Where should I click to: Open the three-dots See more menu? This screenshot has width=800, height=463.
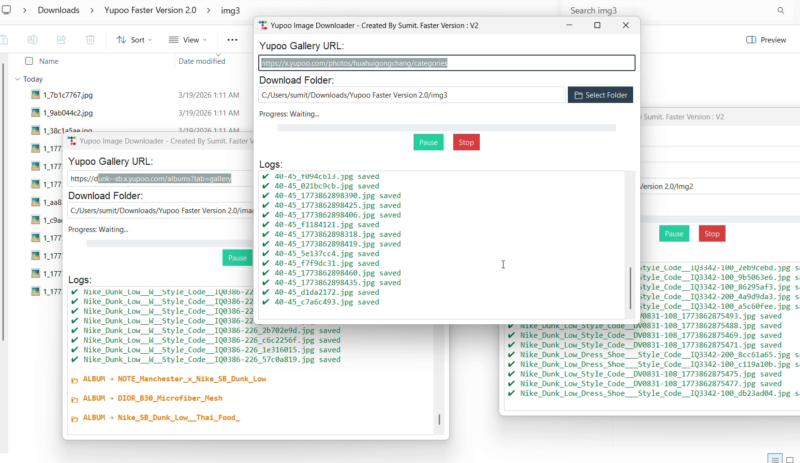[232, 40]
